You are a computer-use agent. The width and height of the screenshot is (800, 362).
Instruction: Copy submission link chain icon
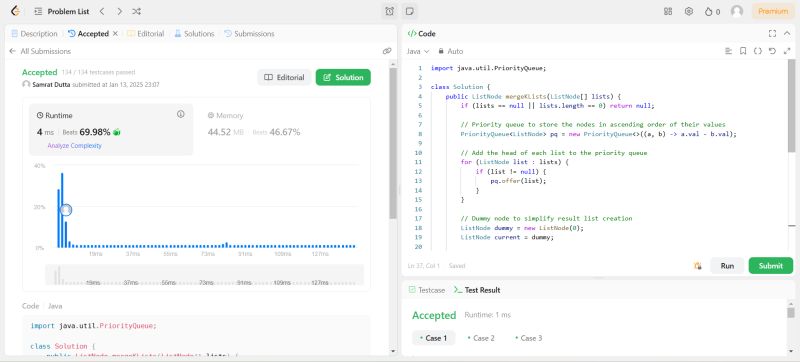387,51
